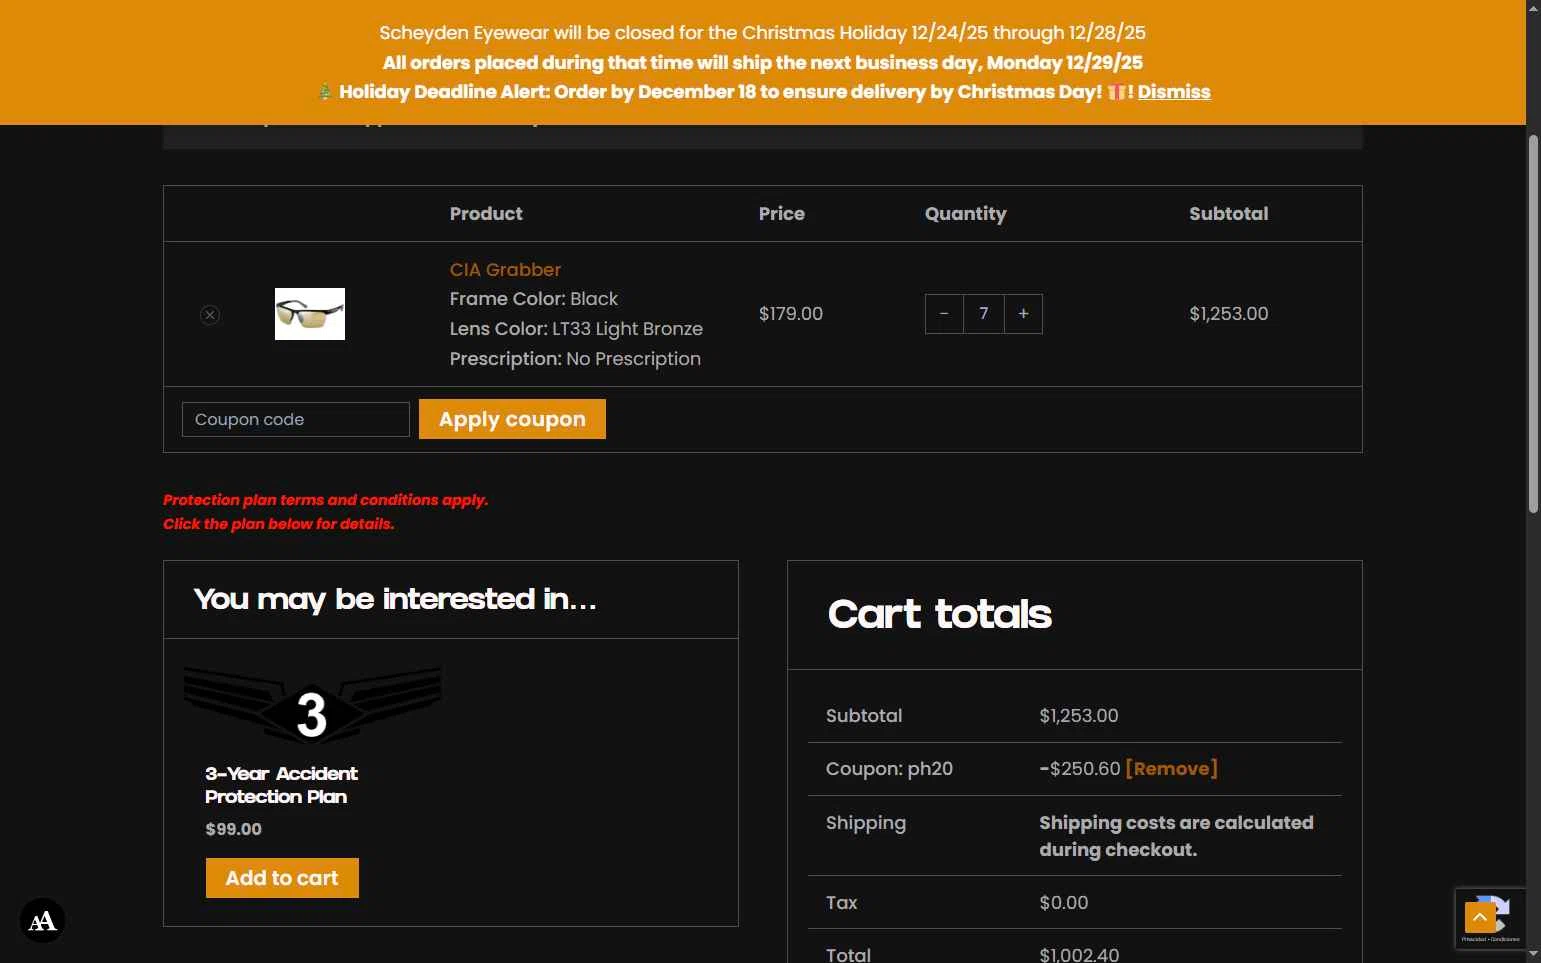The width and height of the screenshot is (1541, 963).
Task: Click the orange scroll-to-top arrow button
Action: 1480,917
